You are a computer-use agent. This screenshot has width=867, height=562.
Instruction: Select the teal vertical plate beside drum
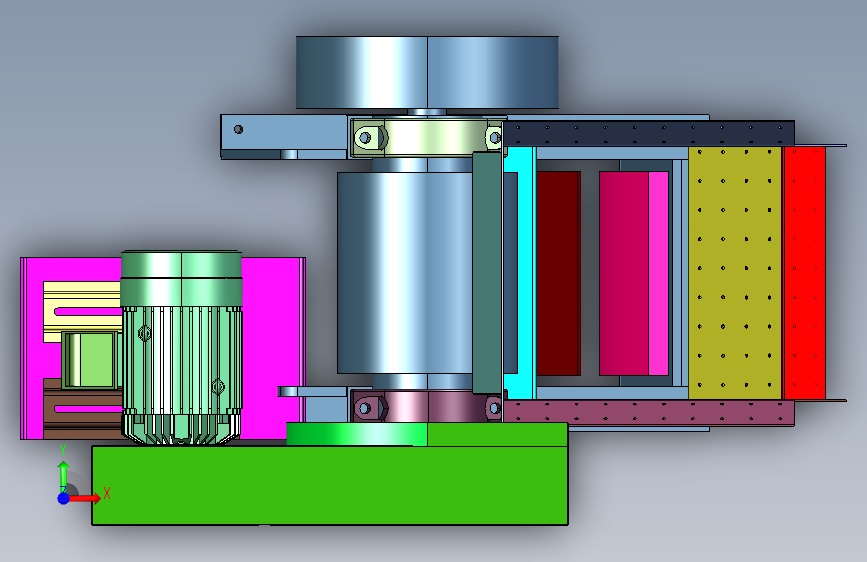pyautogui.click(x=487, y=273)
